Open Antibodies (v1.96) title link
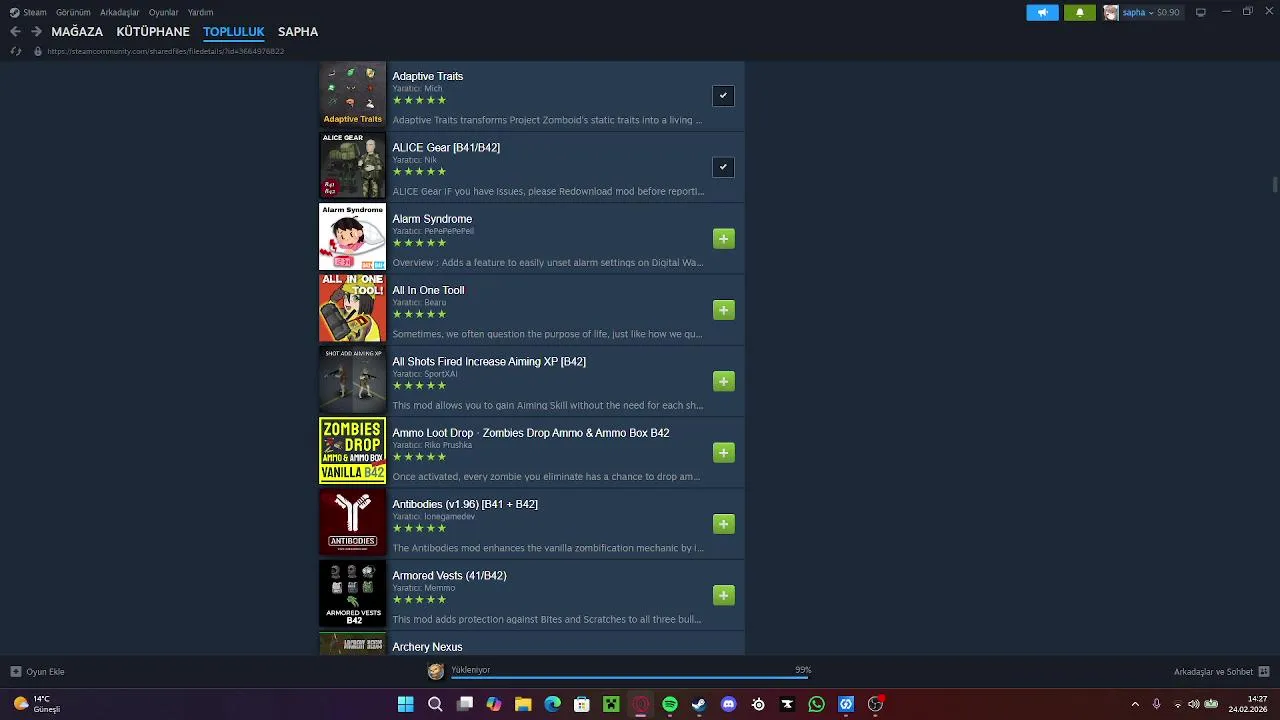The height and width of the screenshot is (720, 1280). pyautogui.click(x=465, y=504)
